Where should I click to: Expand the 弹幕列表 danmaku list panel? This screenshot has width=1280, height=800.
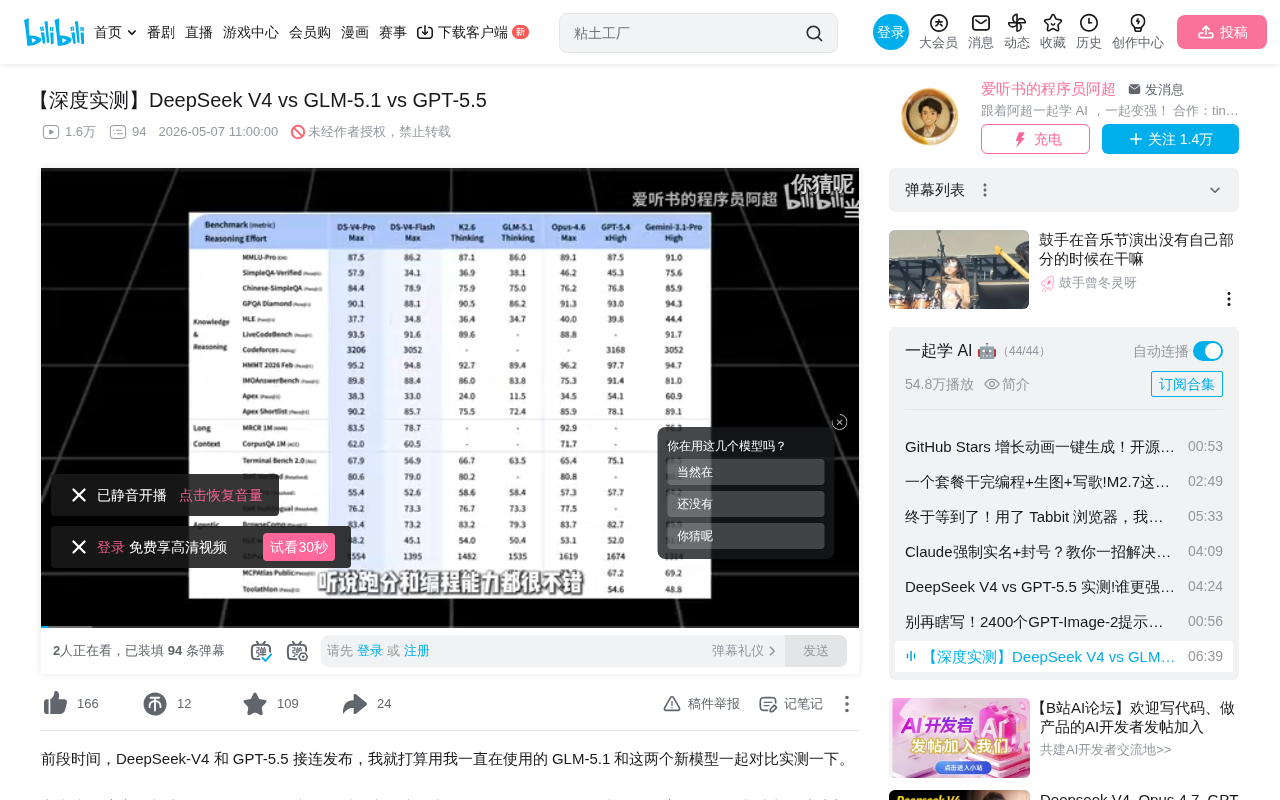1215,190
